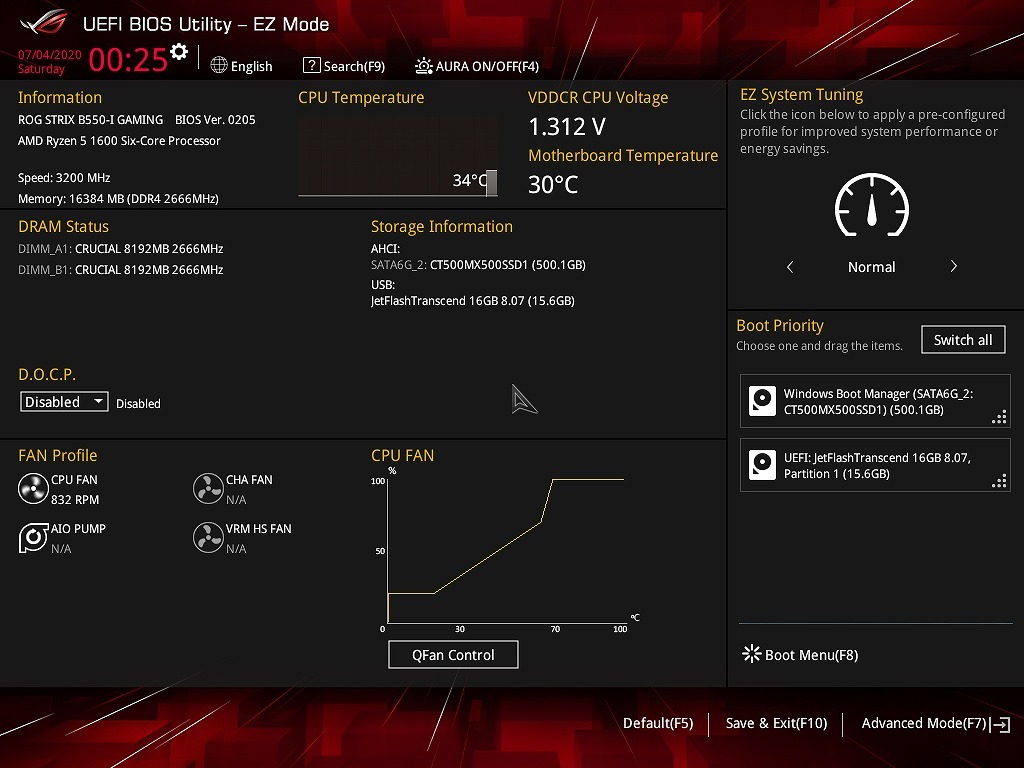Select previous EZ System Tuning profile arrow

click(x=790, y=266)
